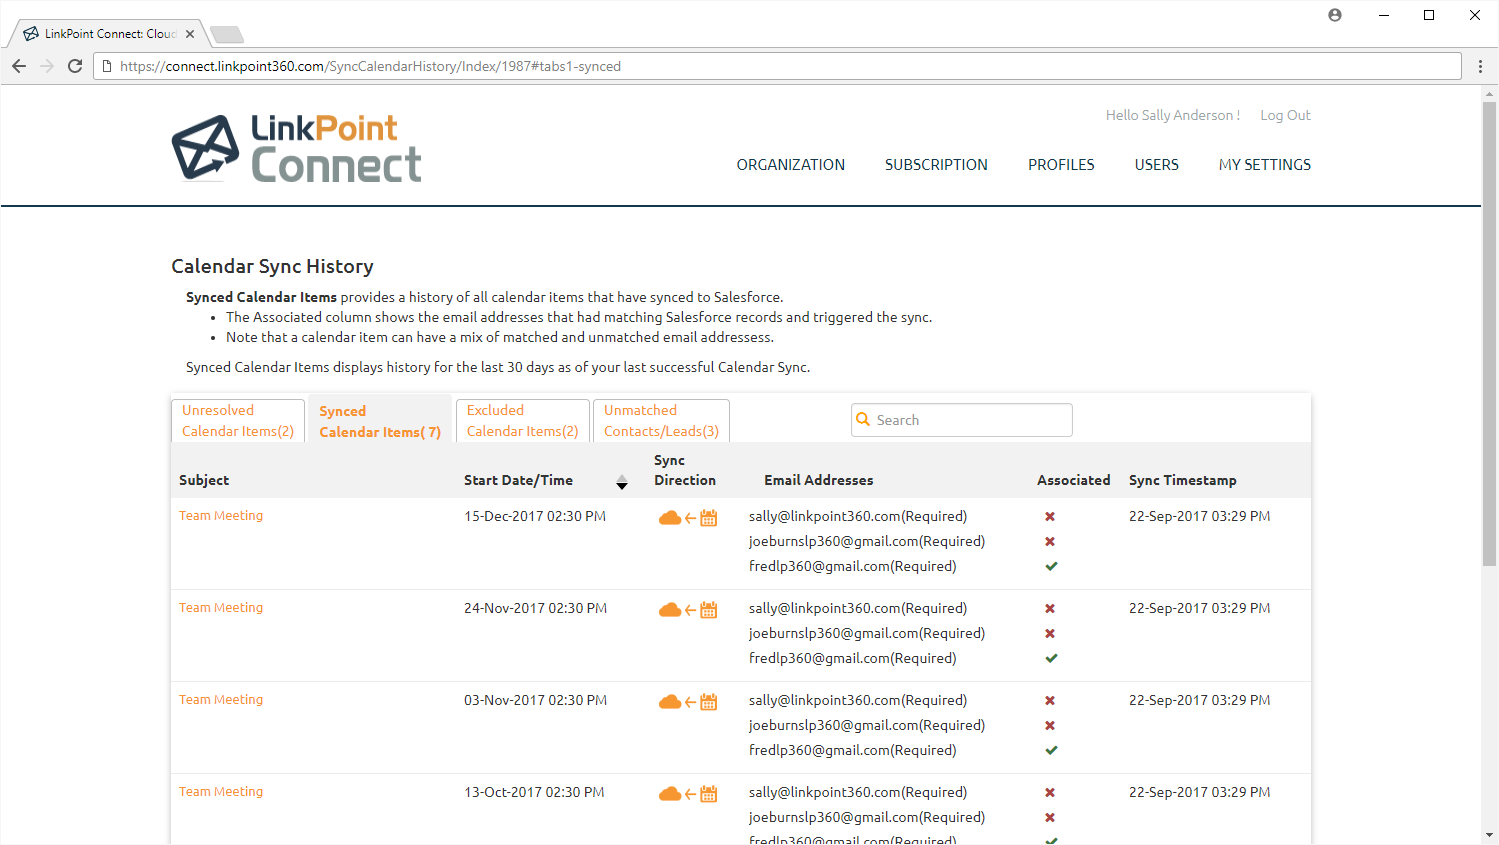Click the Log Out link
Screen dimensions: 1499x845
pyautogui.click(x=1285, y=115)
